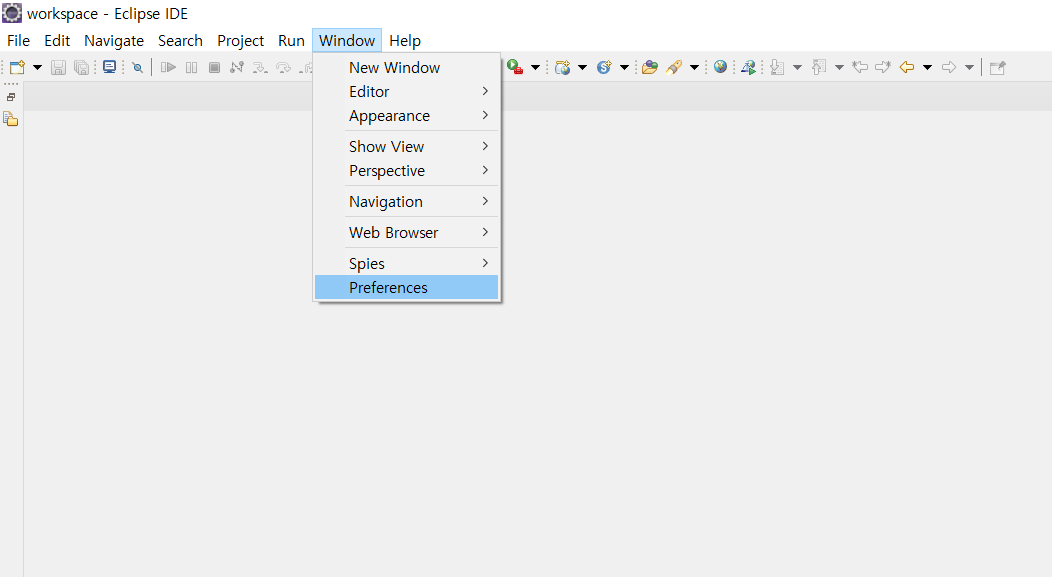Open the Next Annotation dropdown arrow

[x=797, y=67]
